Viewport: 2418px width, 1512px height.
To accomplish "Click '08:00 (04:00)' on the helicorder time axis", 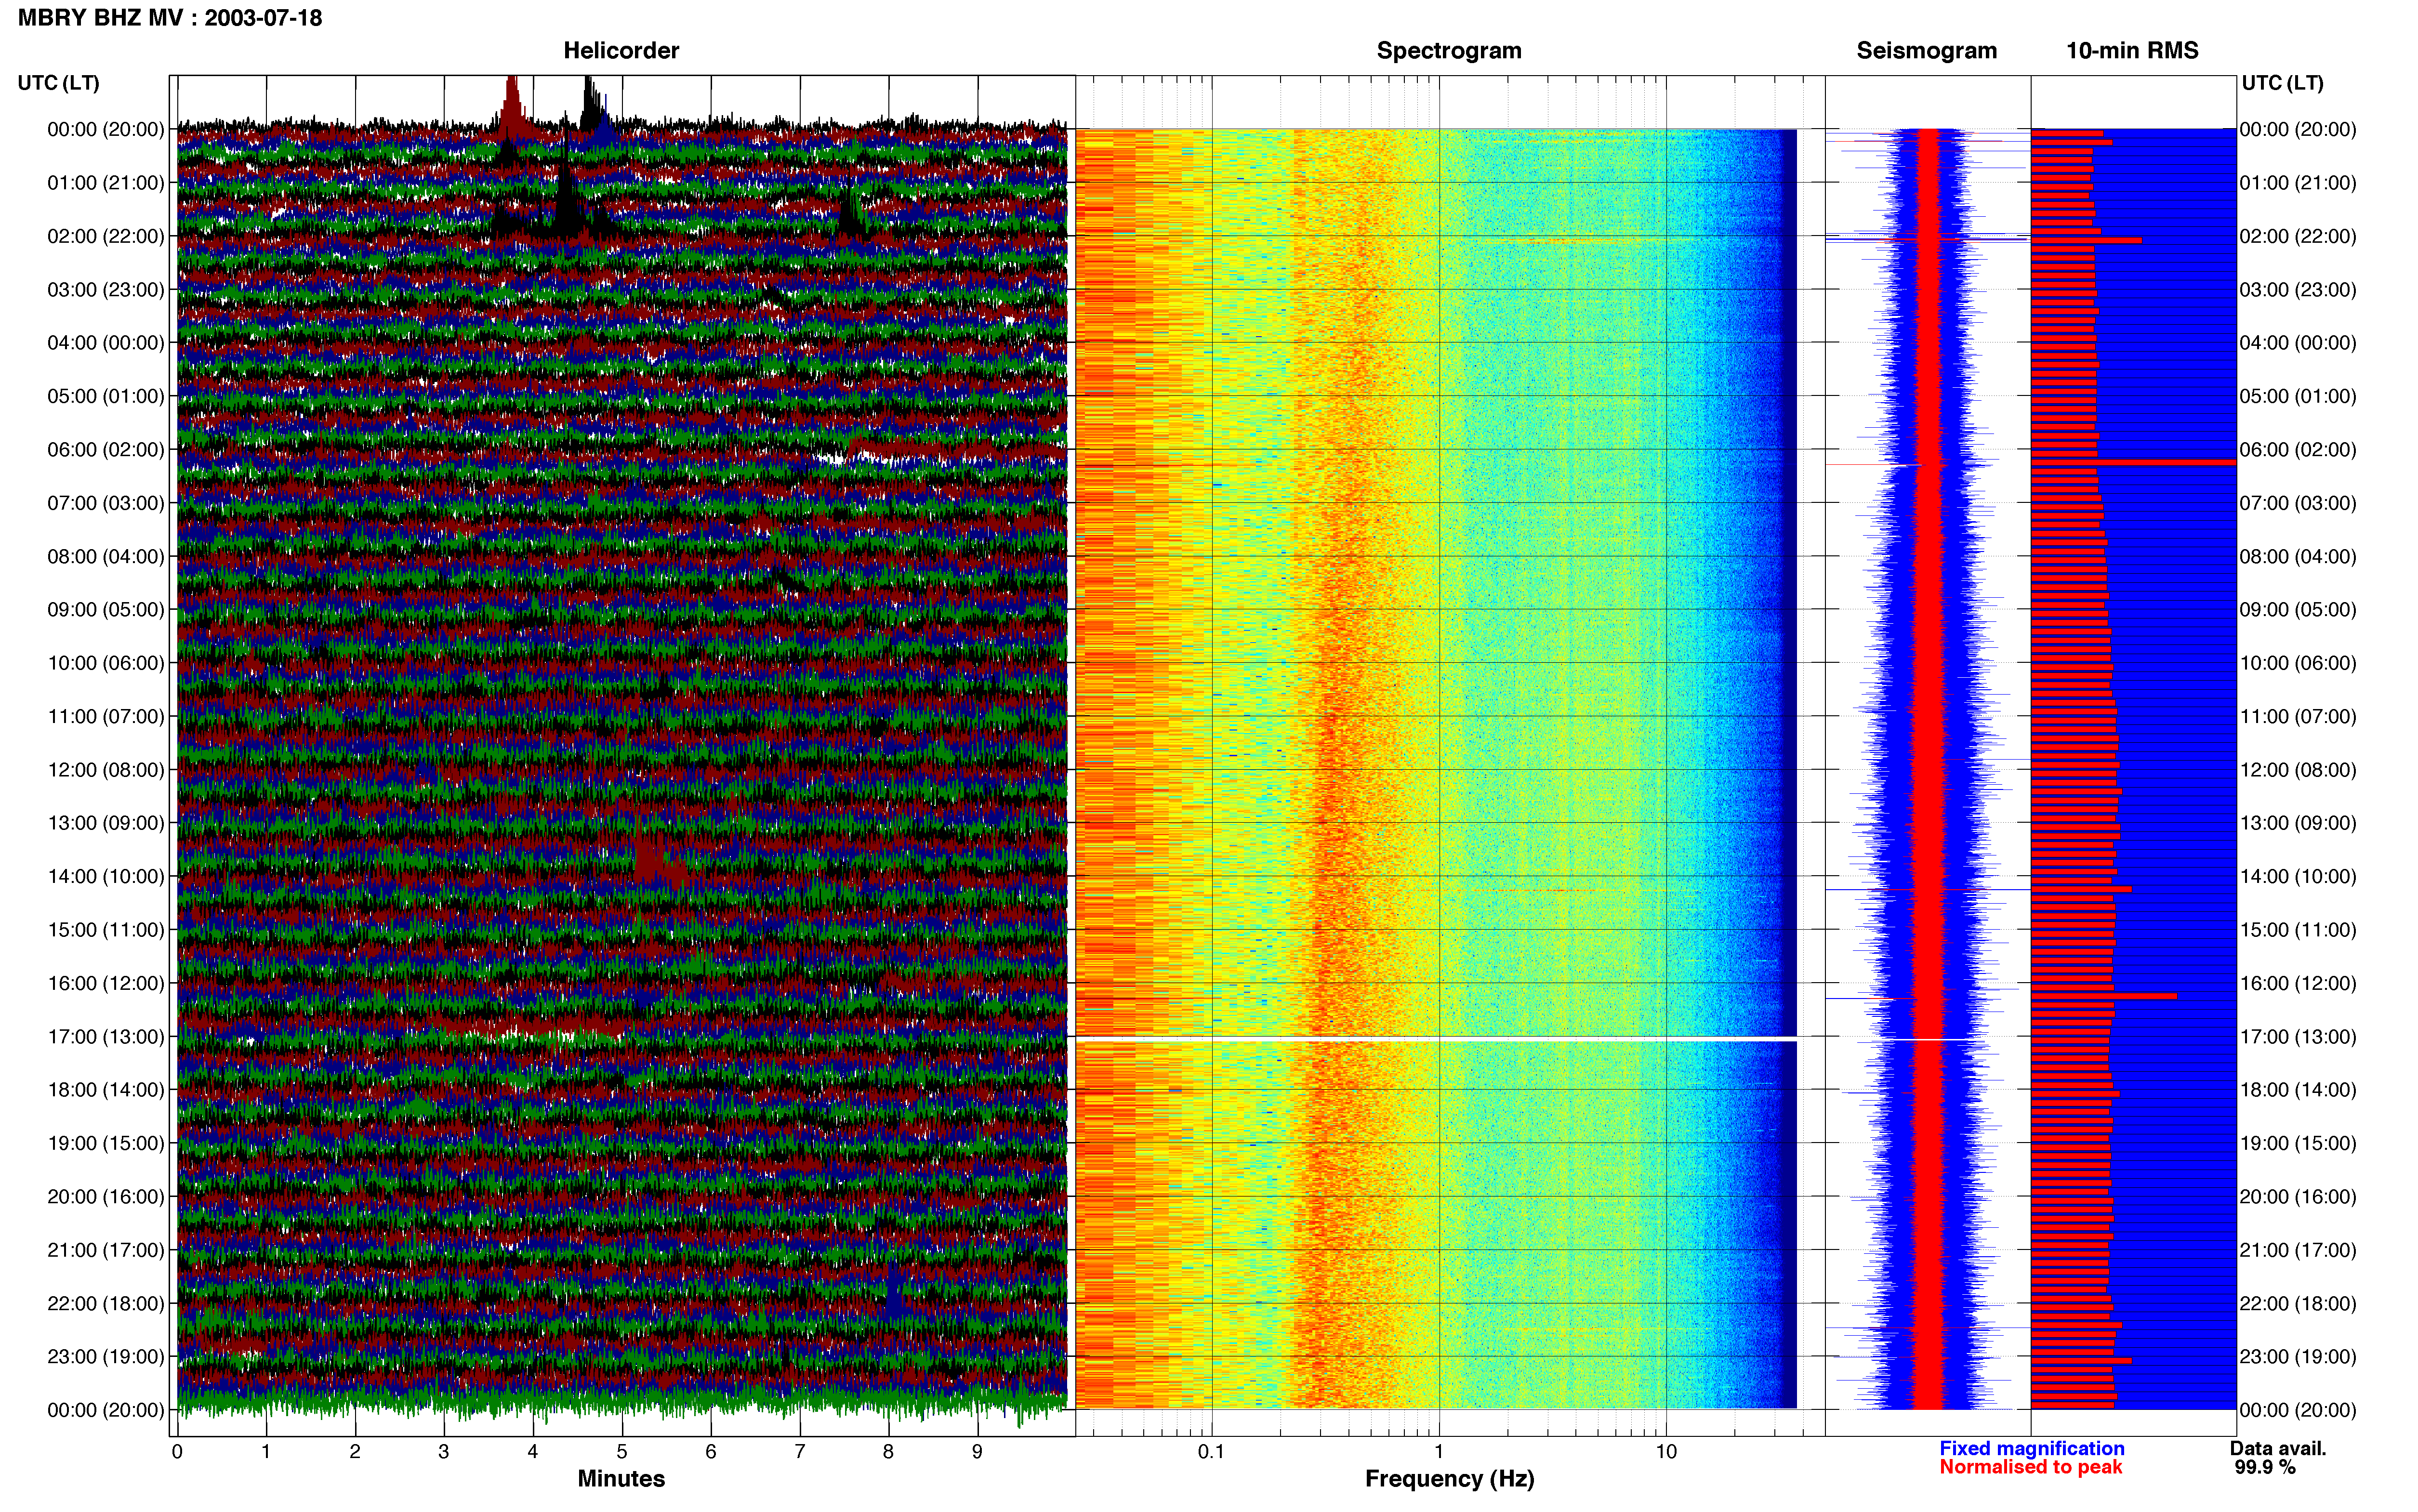I will click(106, 556).
